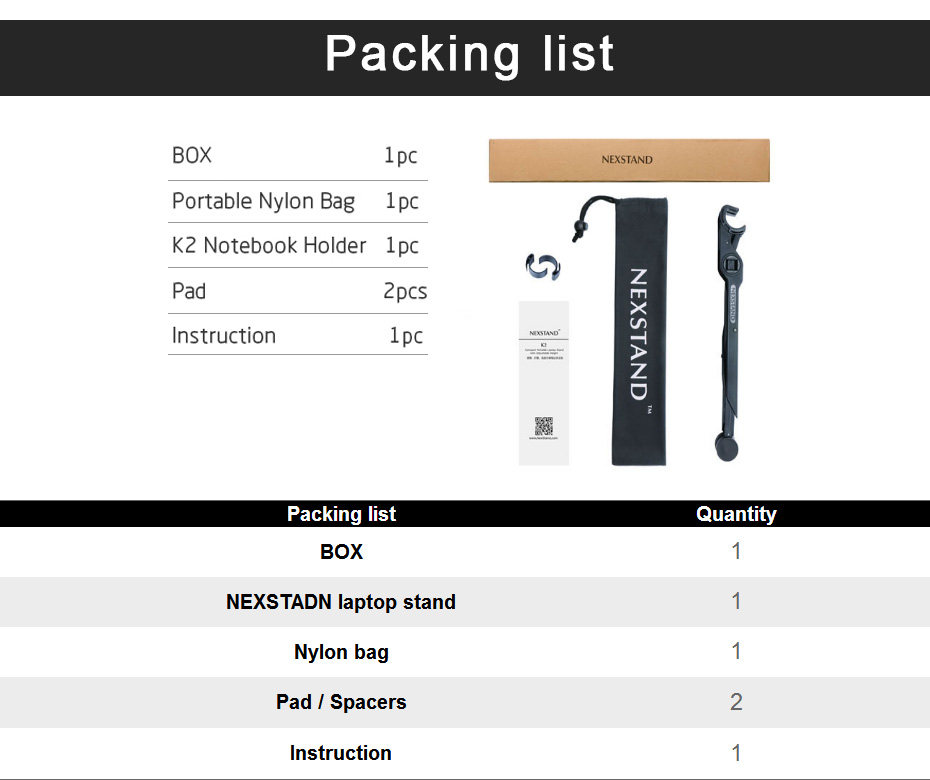Click the "Packing list" table column header
Viewport: 930px width, 780px height.
pos(341,514)
